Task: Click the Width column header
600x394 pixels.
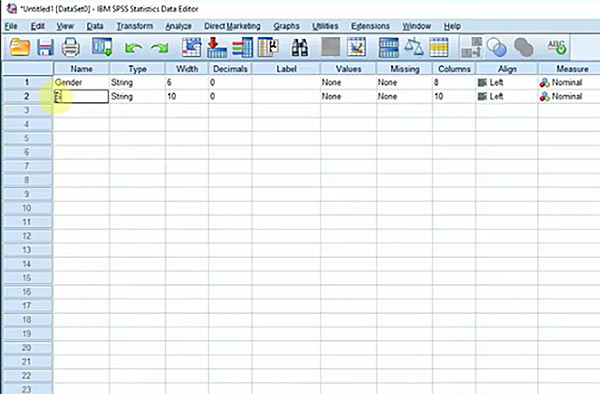Action: pyautogui.click(x=187, y=69)
